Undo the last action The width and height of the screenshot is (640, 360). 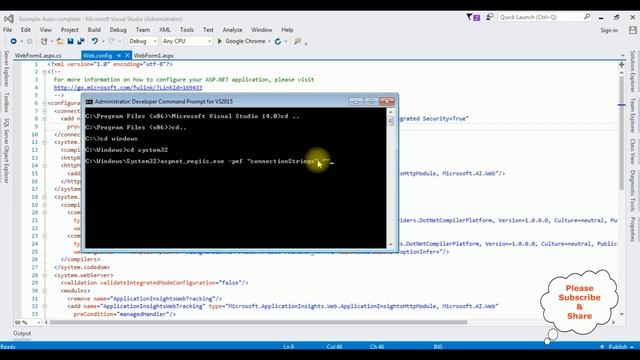pyautogui.click(x=95, y=41)
